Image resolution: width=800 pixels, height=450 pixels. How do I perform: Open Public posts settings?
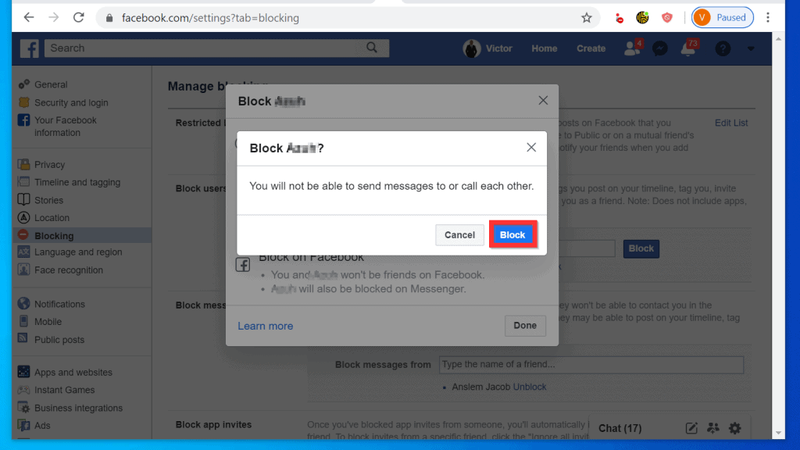point(59,340)
